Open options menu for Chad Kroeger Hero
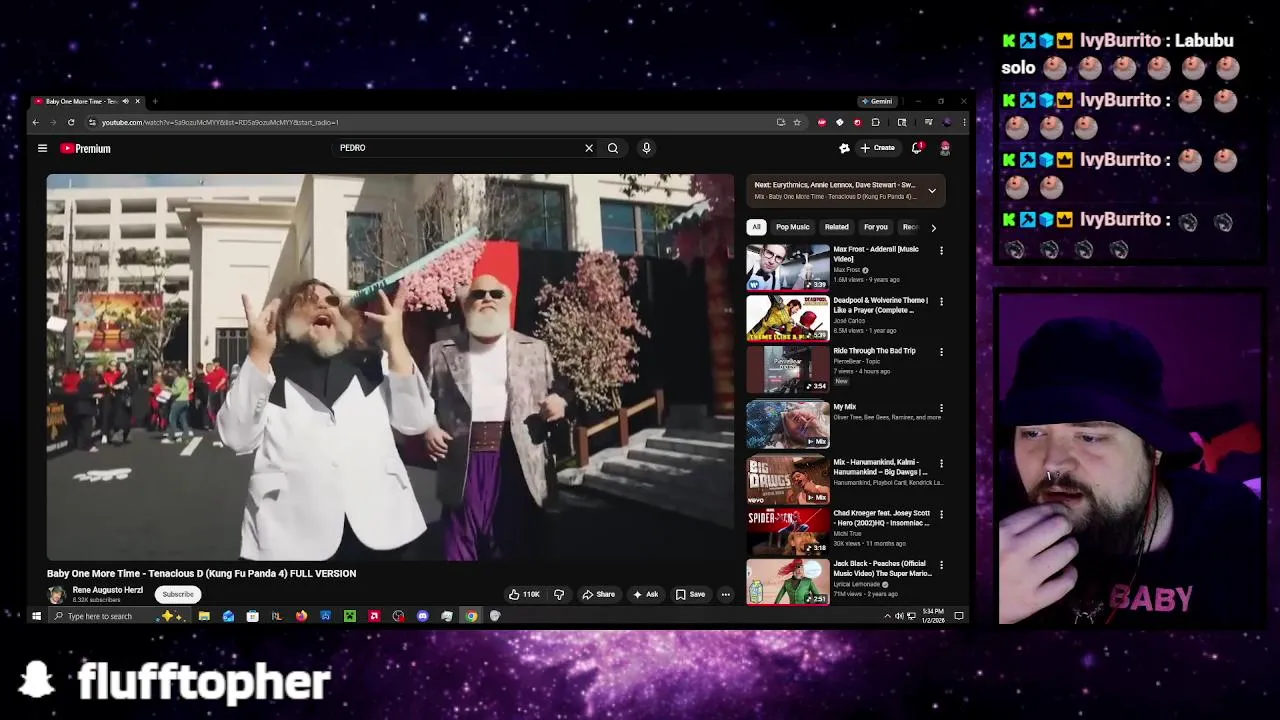The image size is (1280, 720). click(941, 515)
